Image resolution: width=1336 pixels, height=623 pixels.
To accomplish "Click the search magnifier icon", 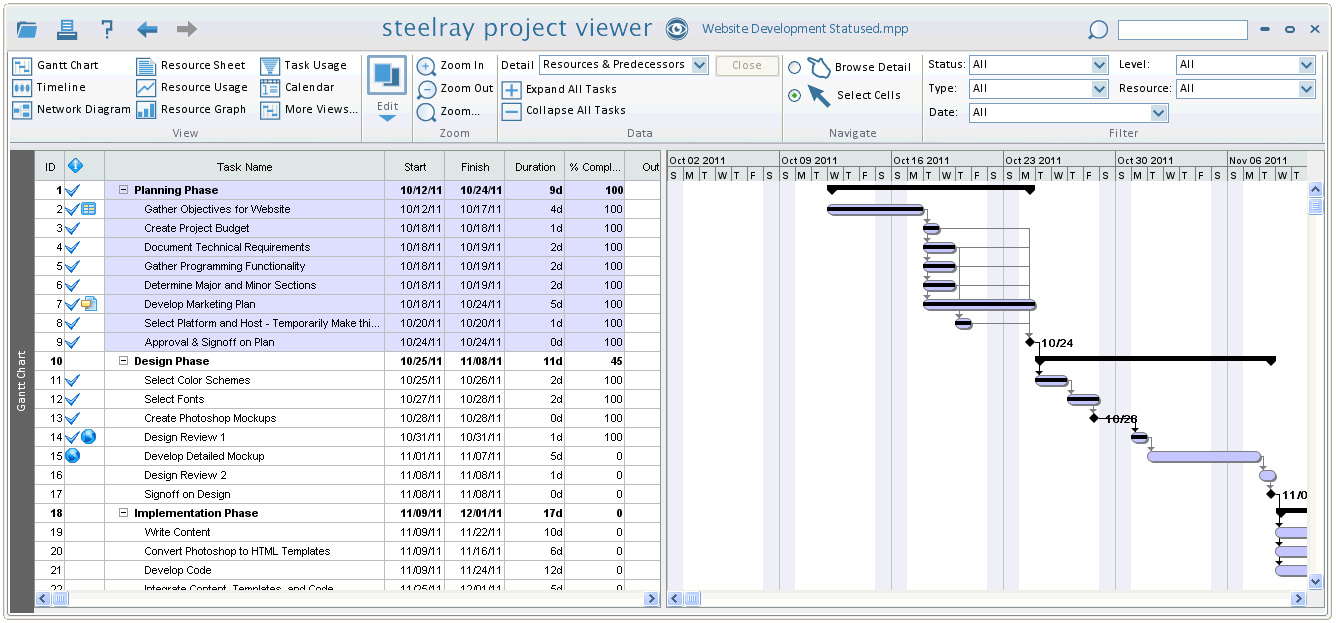I will pos(1098,30).
